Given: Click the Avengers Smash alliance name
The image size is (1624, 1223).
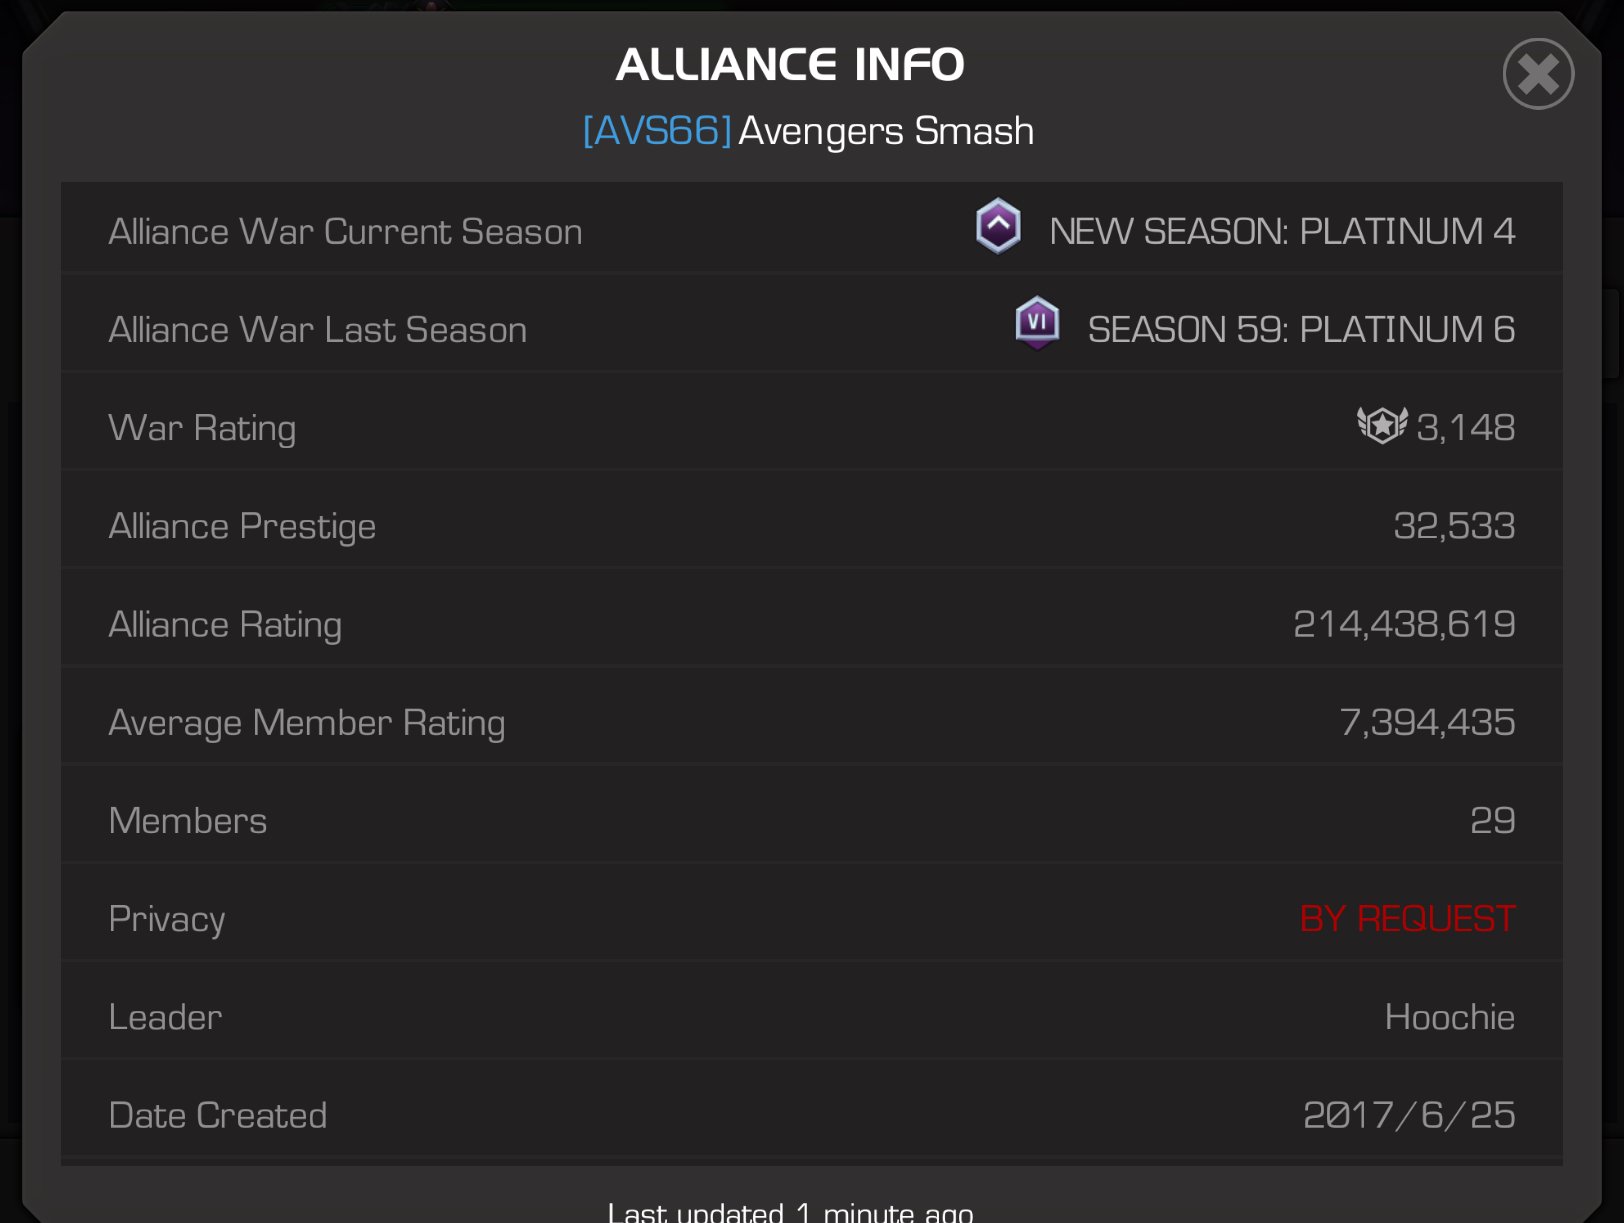Looking at the screenshot, I should point(886,131).
